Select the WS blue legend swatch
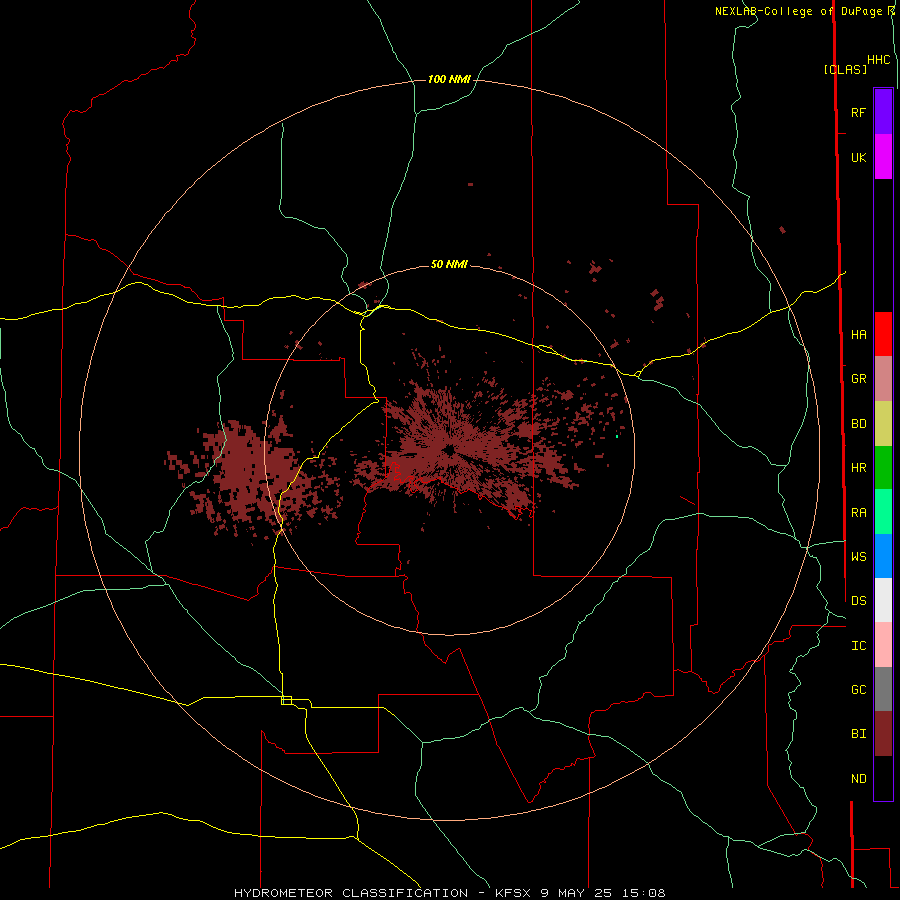The image size is (900, 900). pos(883,556)
